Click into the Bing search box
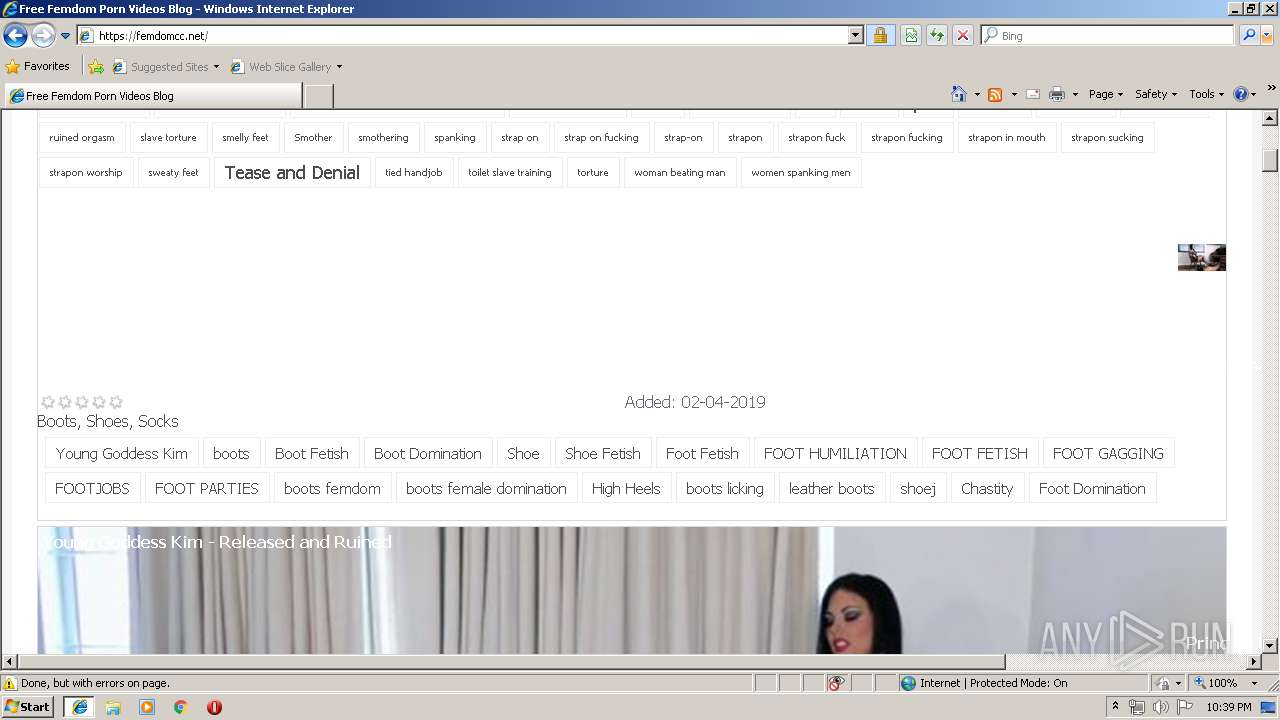This screenshot has width=1280, height=720. point(1115,35)
